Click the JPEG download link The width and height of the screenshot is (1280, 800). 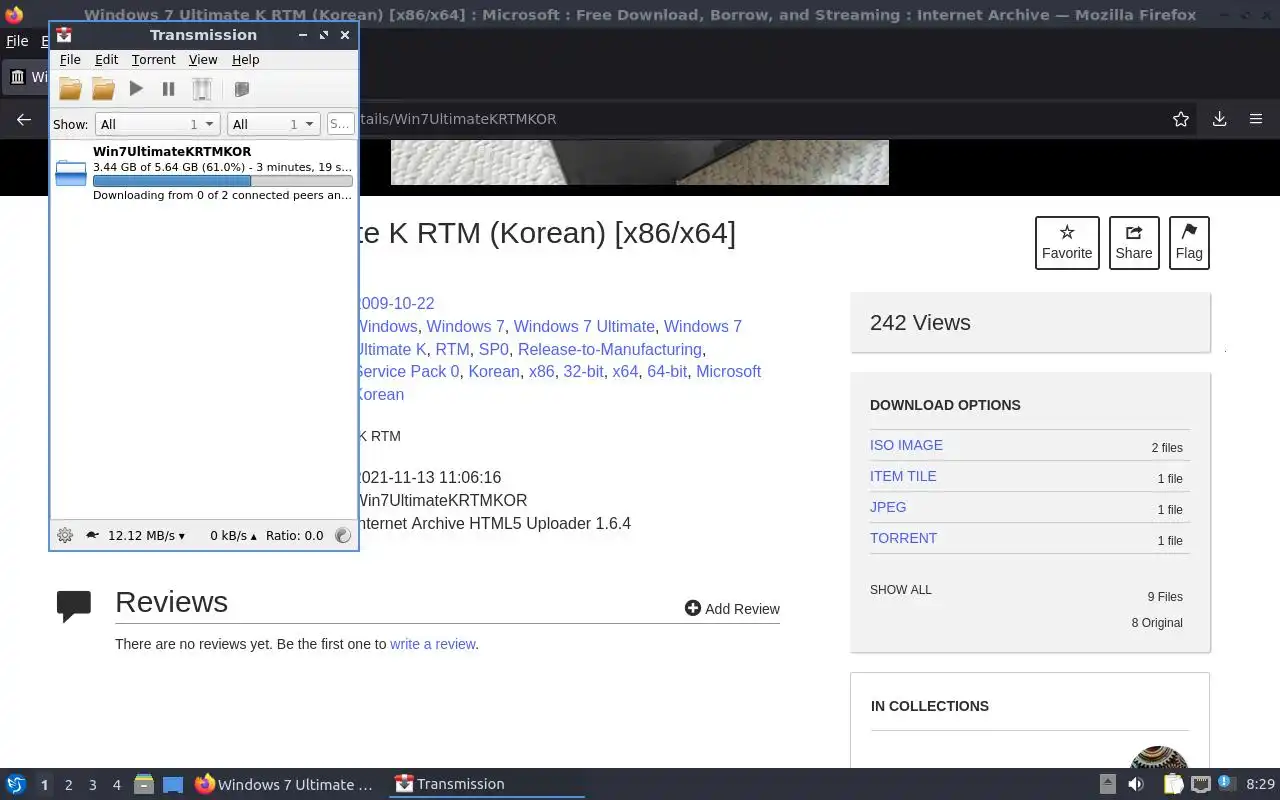tap(888, 507)
